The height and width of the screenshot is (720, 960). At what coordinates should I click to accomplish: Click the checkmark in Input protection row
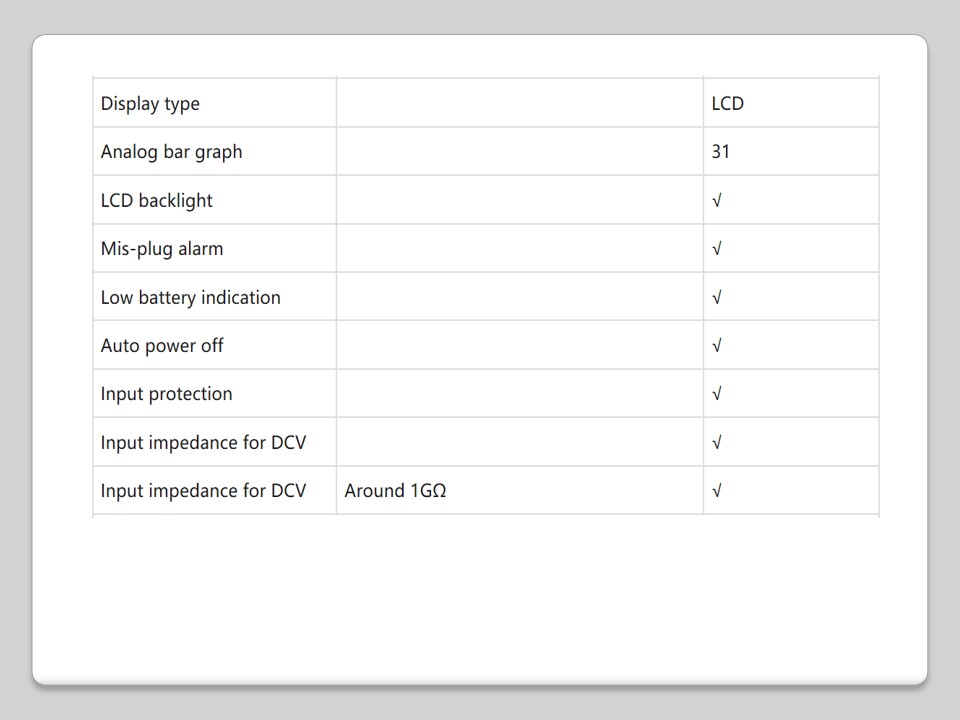click(x=717, y=394)
